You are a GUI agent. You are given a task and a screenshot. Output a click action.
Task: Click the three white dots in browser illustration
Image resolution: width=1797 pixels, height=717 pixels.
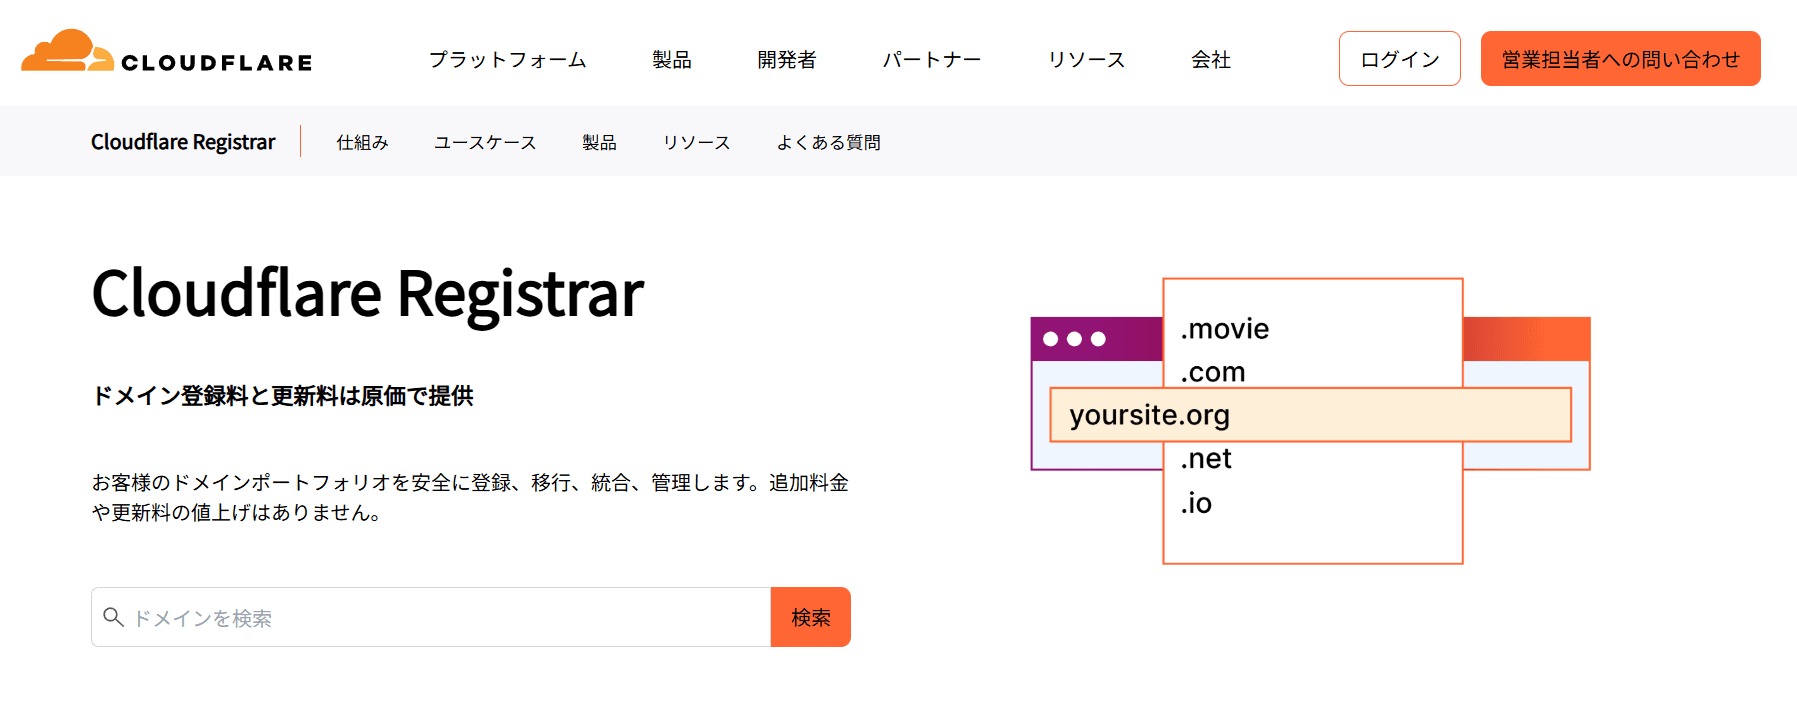click(x=1074, y=339)
